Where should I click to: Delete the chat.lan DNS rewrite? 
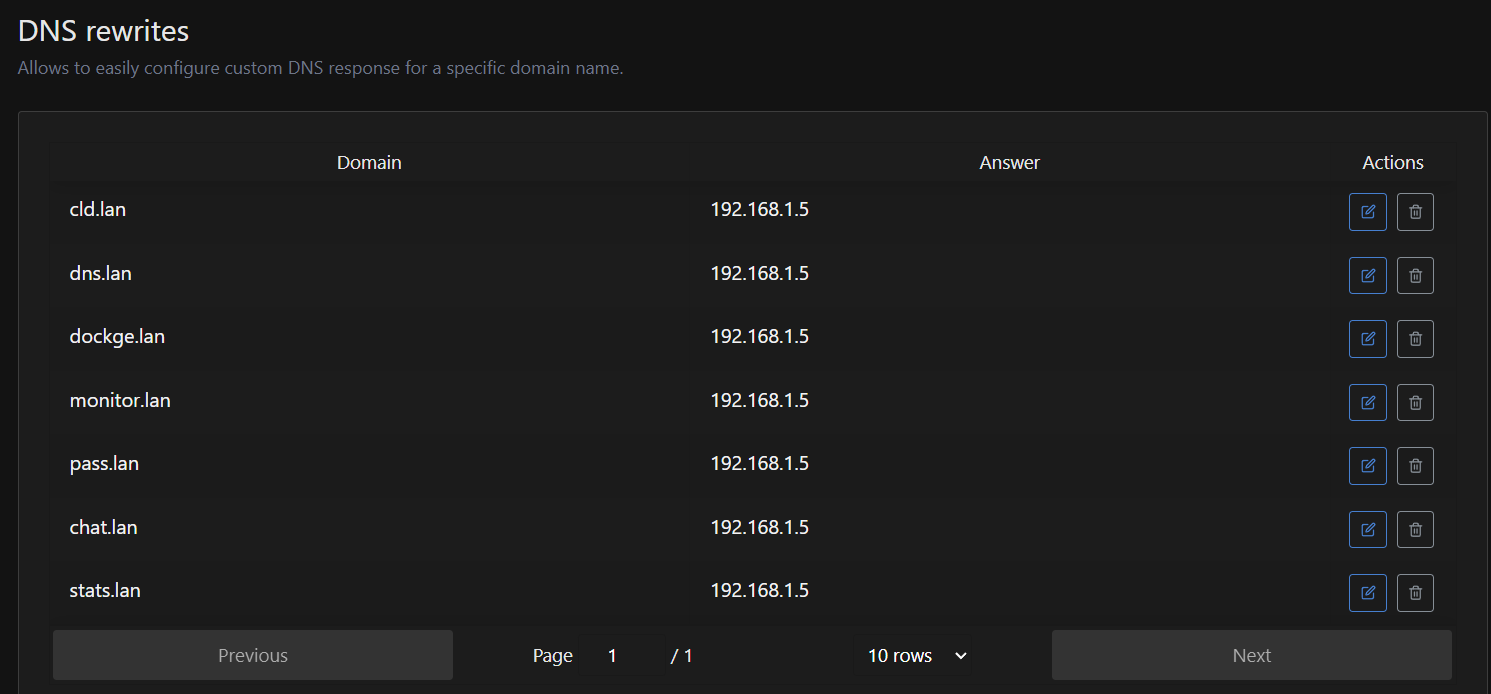pos(1415,529)
